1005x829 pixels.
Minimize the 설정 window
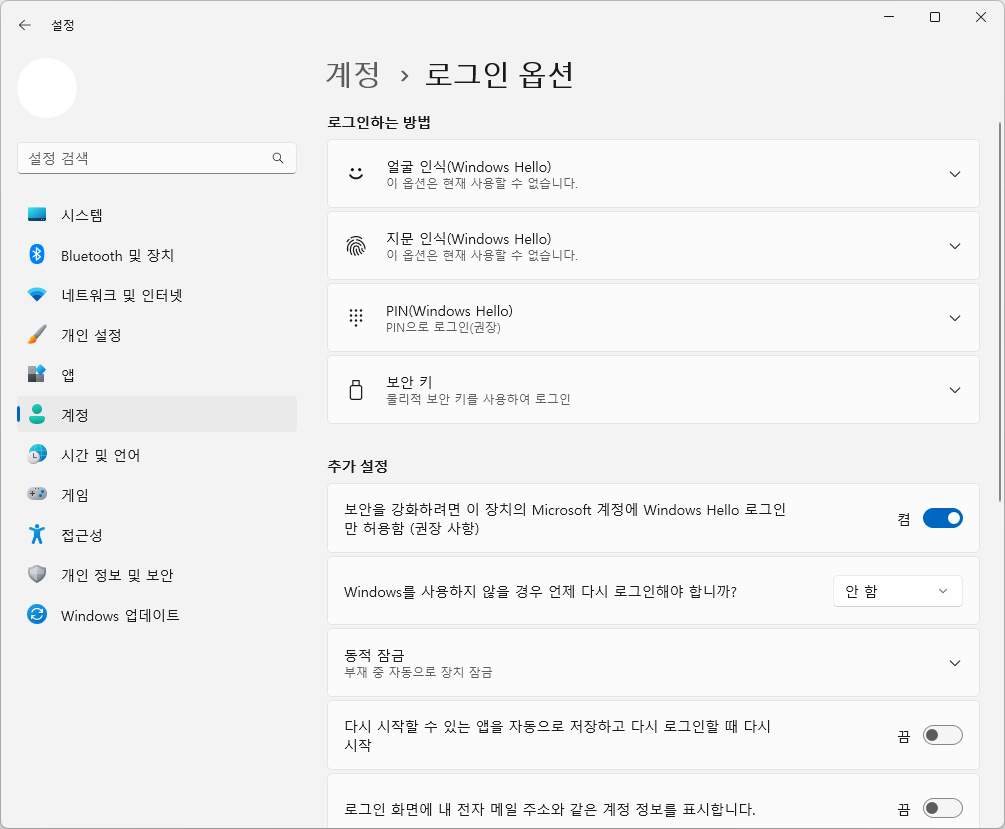click(889, 17)
